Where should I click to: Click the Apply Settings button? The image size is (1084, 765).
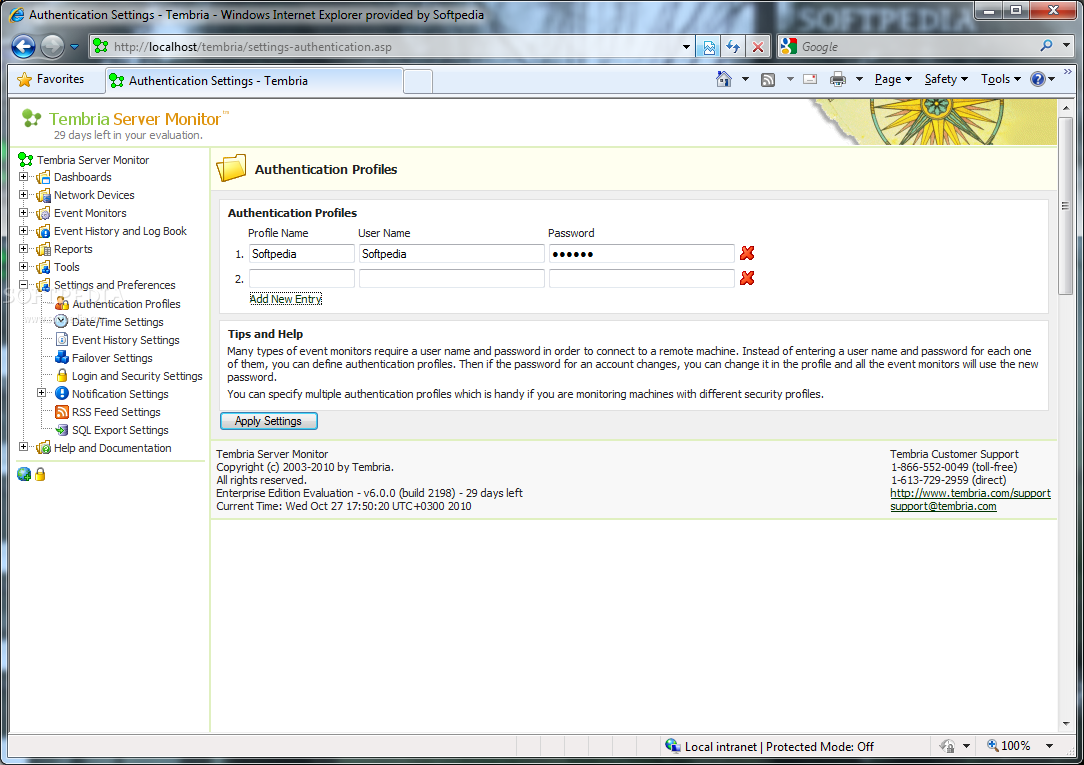[x=268, y=421]
